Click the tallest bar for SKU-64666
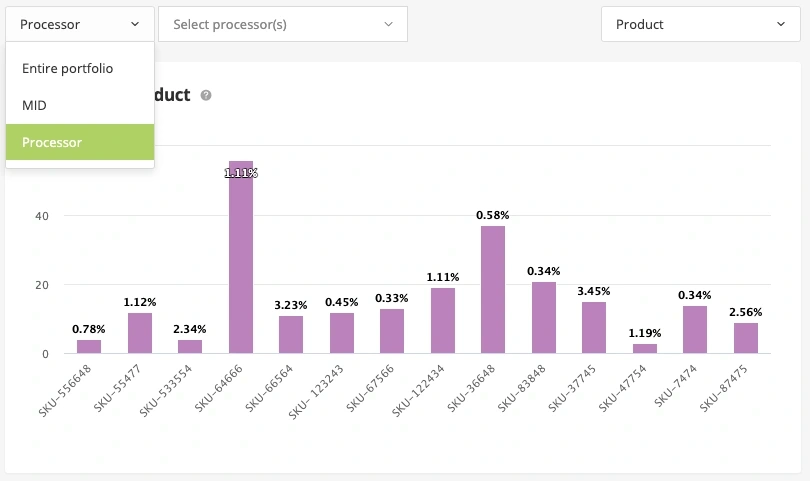The width and height of the screenshot is (810, 481). (x=241, y=260)
